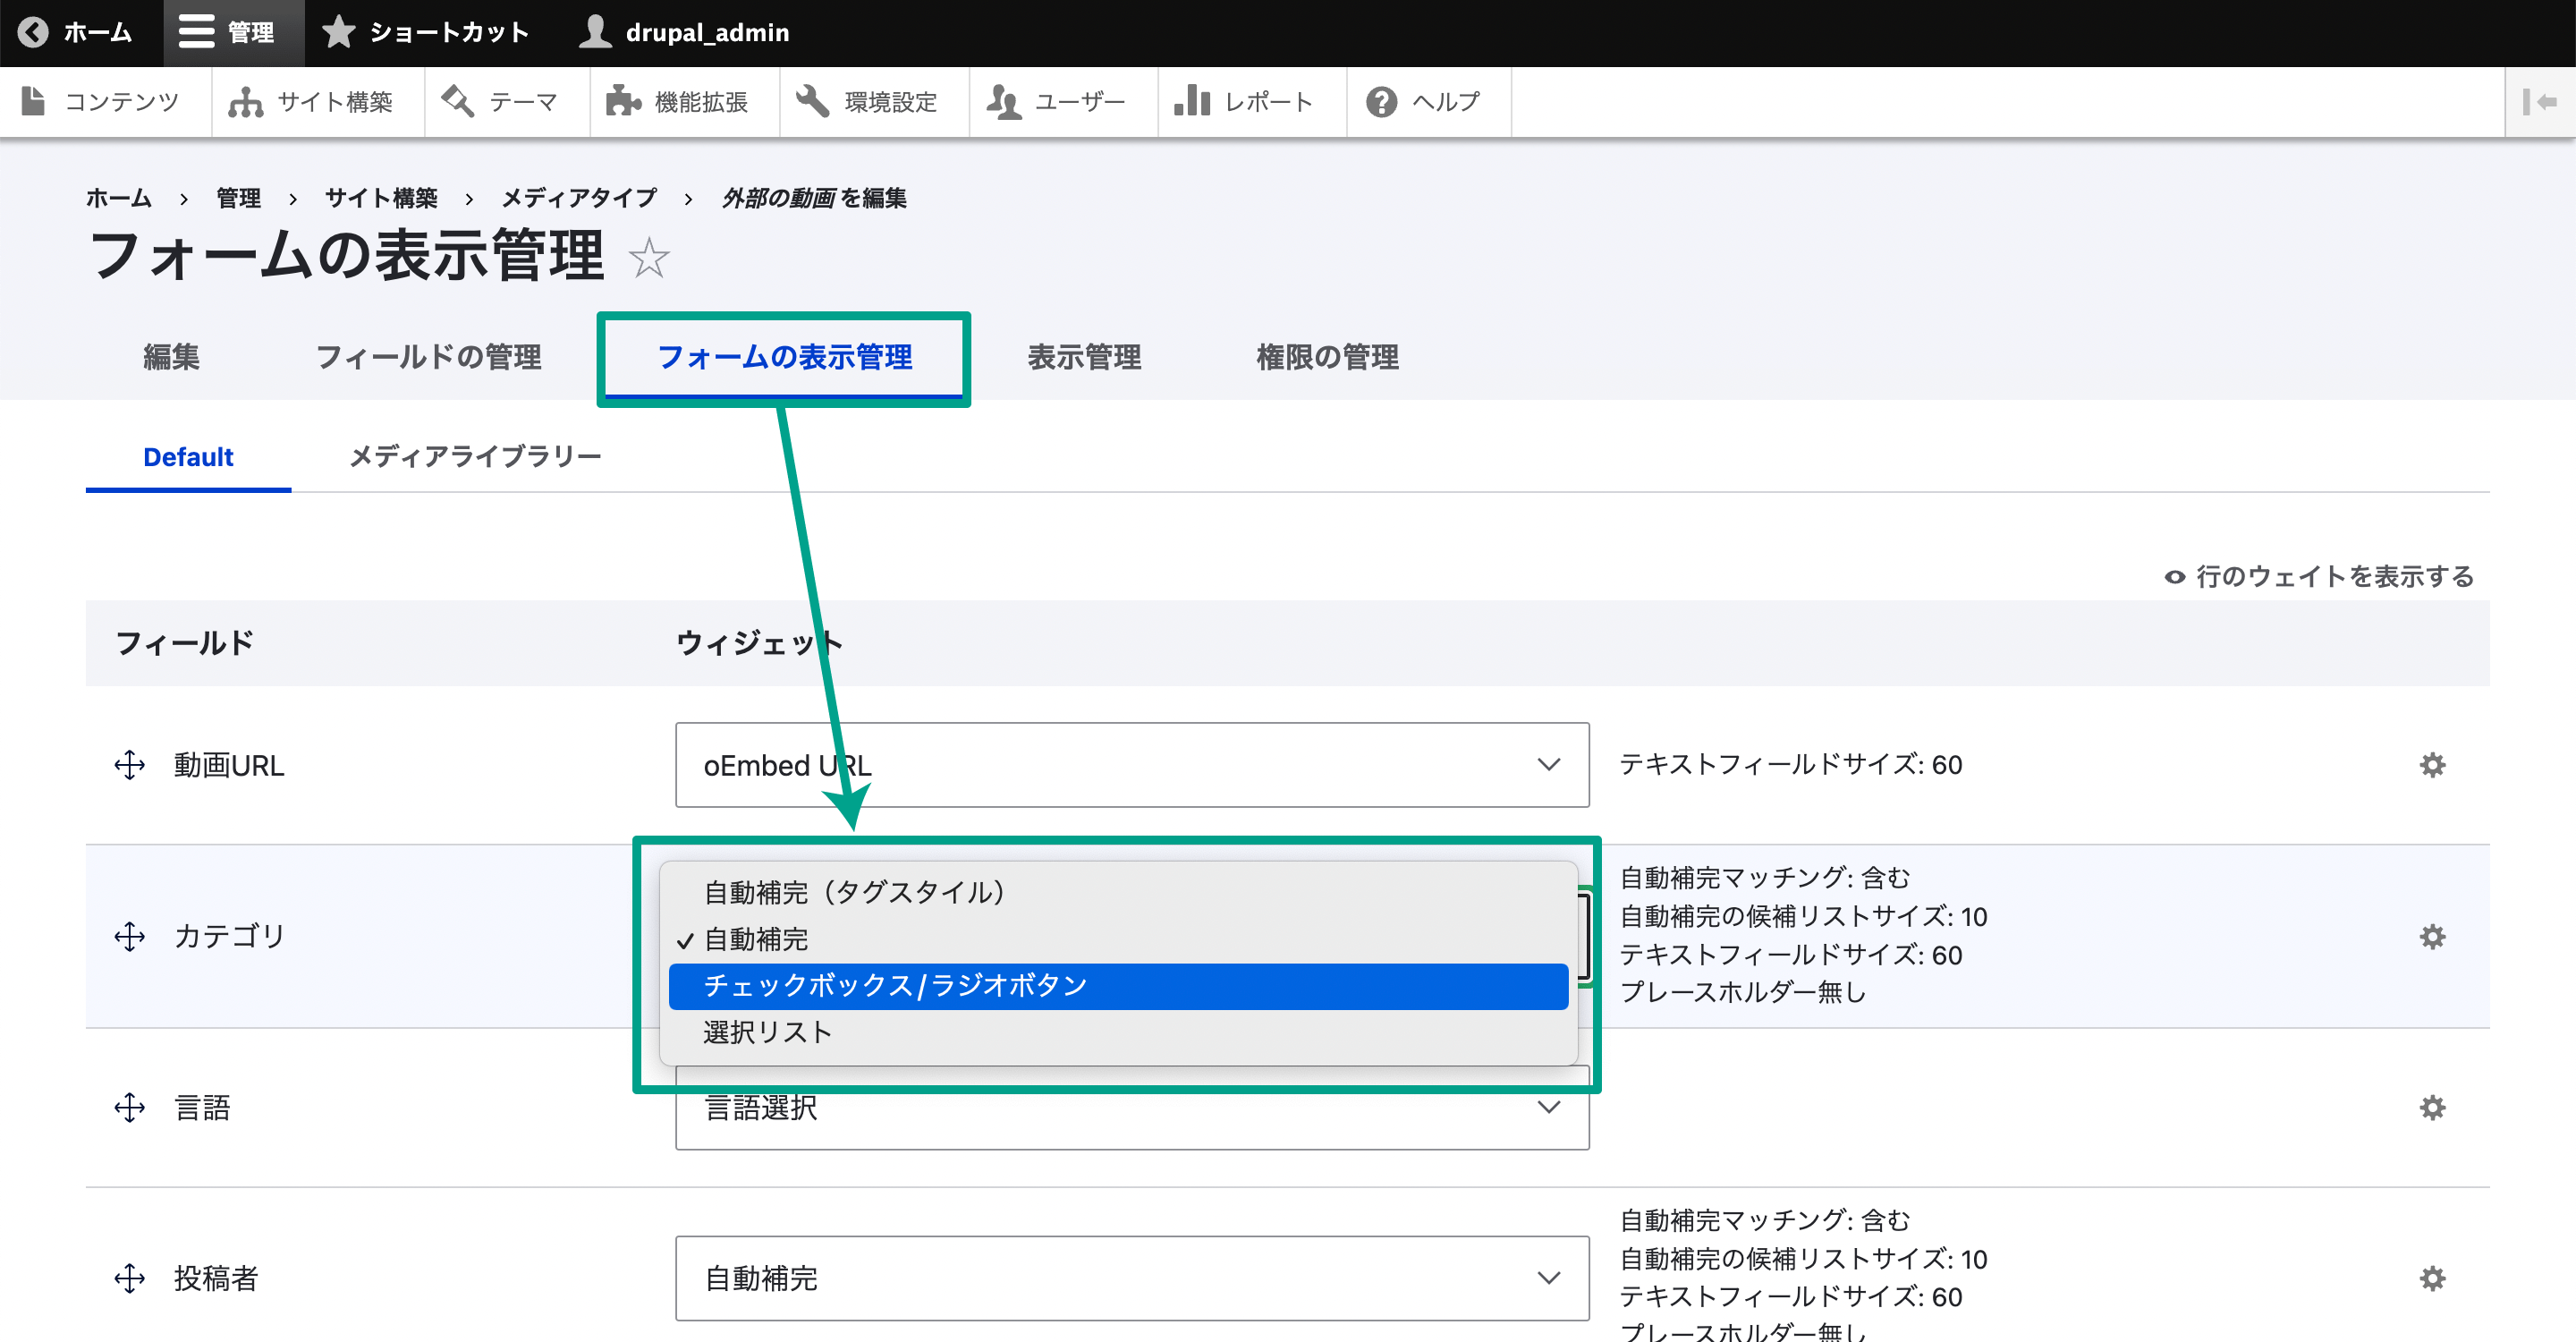Open the oEmbed URL widget dropdown
Viewport: 2576px width, 1342px height.
point(1132,765)
